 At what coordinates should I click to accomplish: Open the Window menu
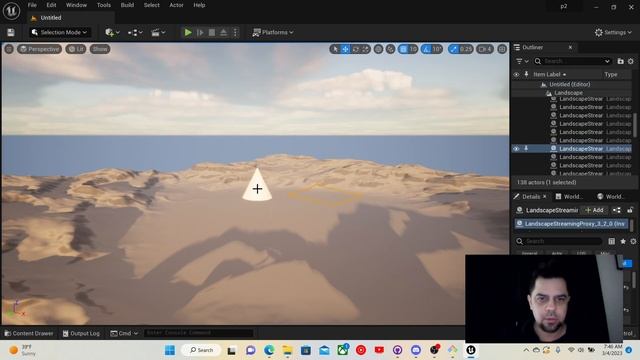click(76, 5)
